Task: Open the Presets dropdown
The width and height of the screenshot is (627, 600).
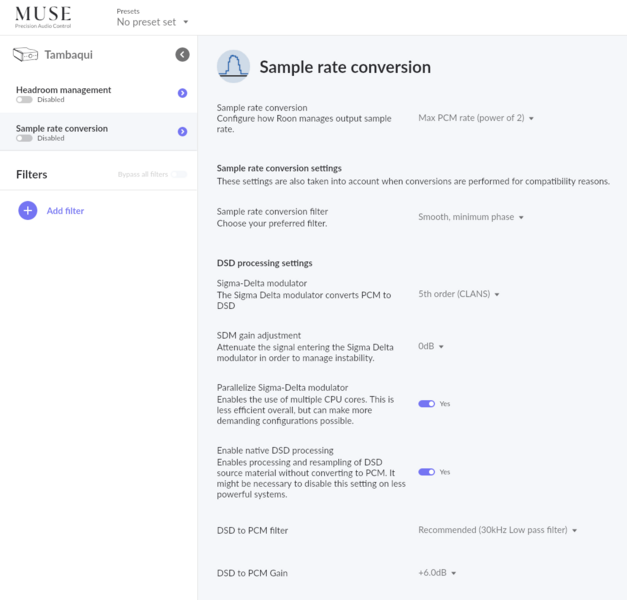Action: [x=152, y=22]
